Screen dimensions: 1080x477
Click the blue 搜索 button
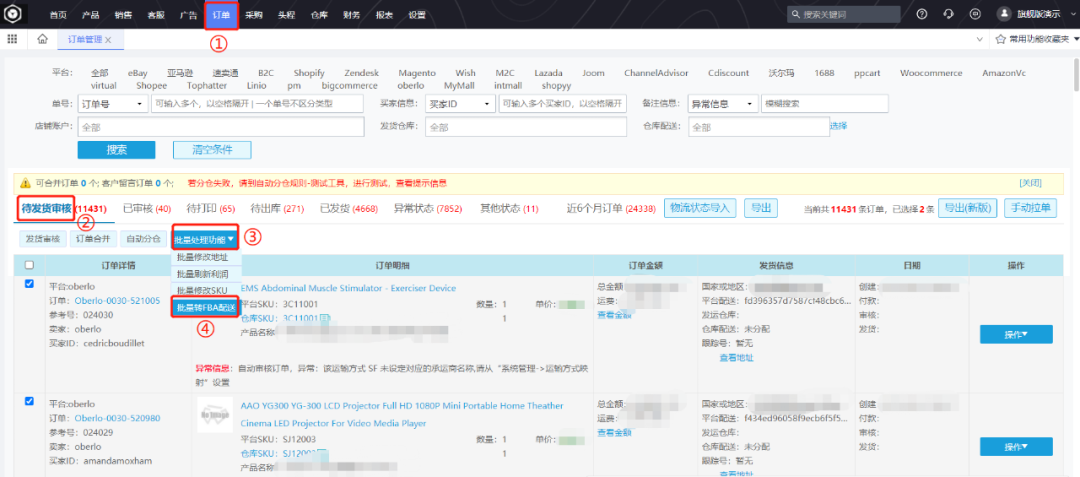click(x=117, y=149)
